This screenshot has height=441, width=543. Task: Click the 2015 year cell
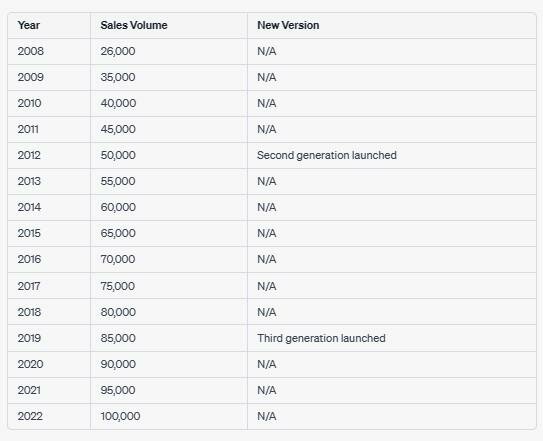click(x=49, y=233)
